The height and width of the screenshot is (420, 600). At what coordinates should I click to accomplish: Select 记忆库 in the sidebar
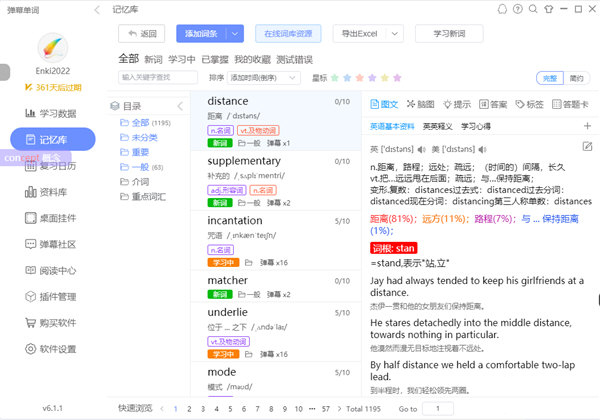tap(53, 139)
